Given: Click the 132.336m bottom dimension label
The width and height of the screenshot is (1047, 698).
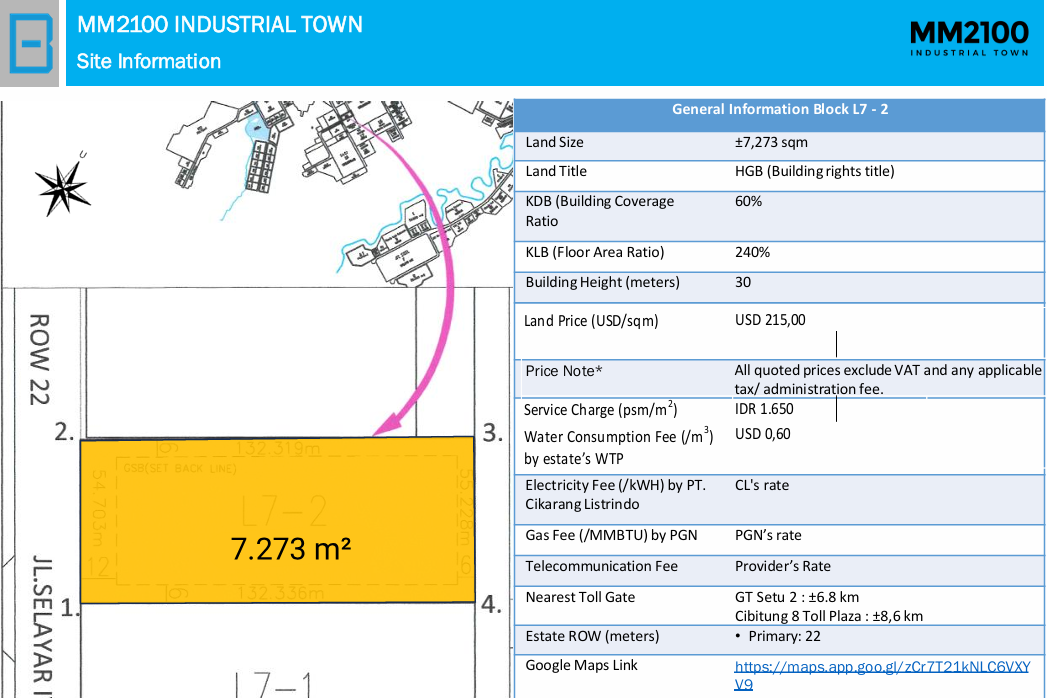Looking at the screenshot, I should pos(280,592).
